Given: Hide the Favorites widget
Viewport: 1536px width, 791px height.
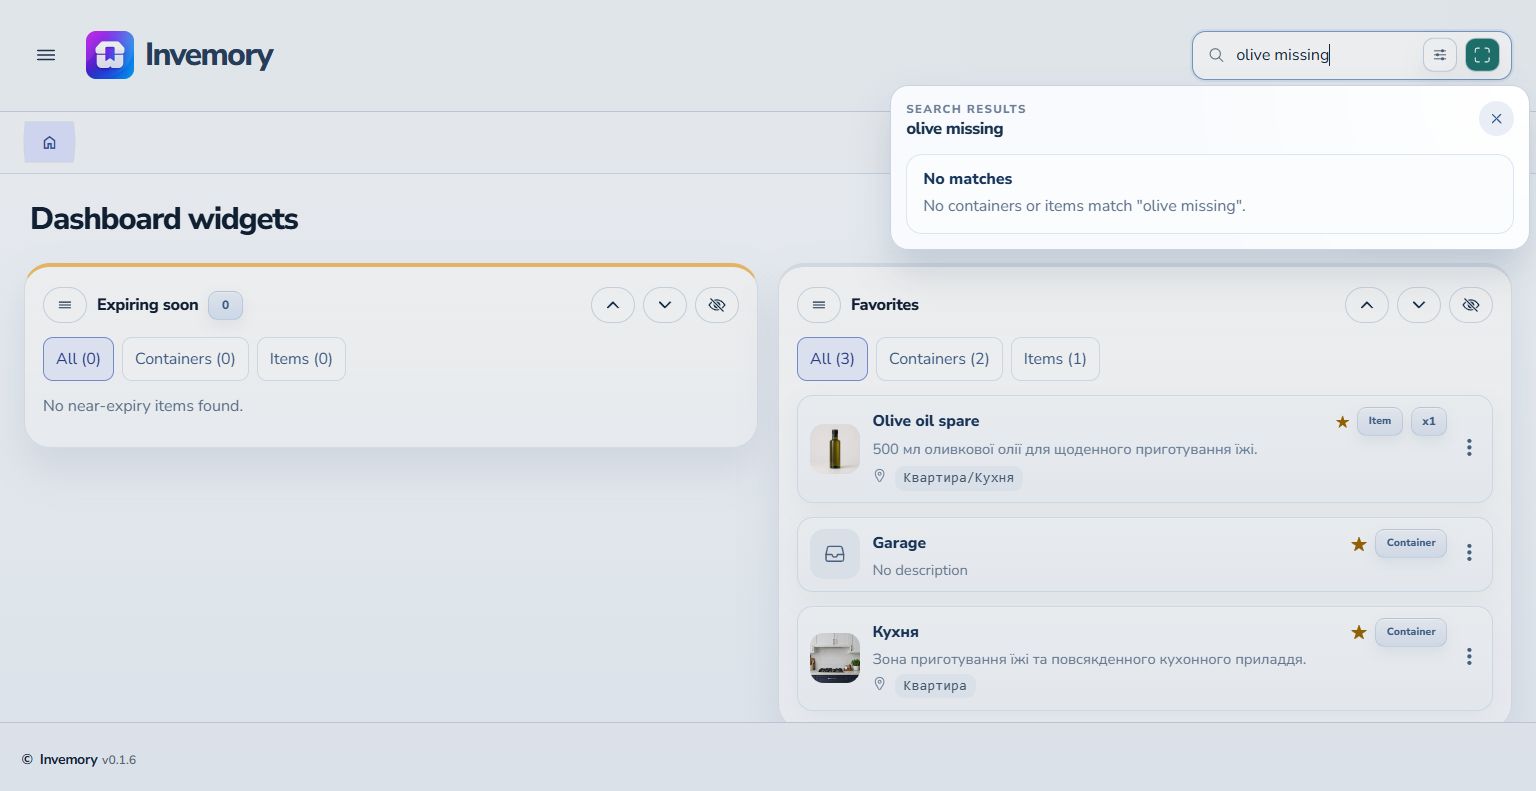Looking at the screenshot, I should coord(1471,305).
